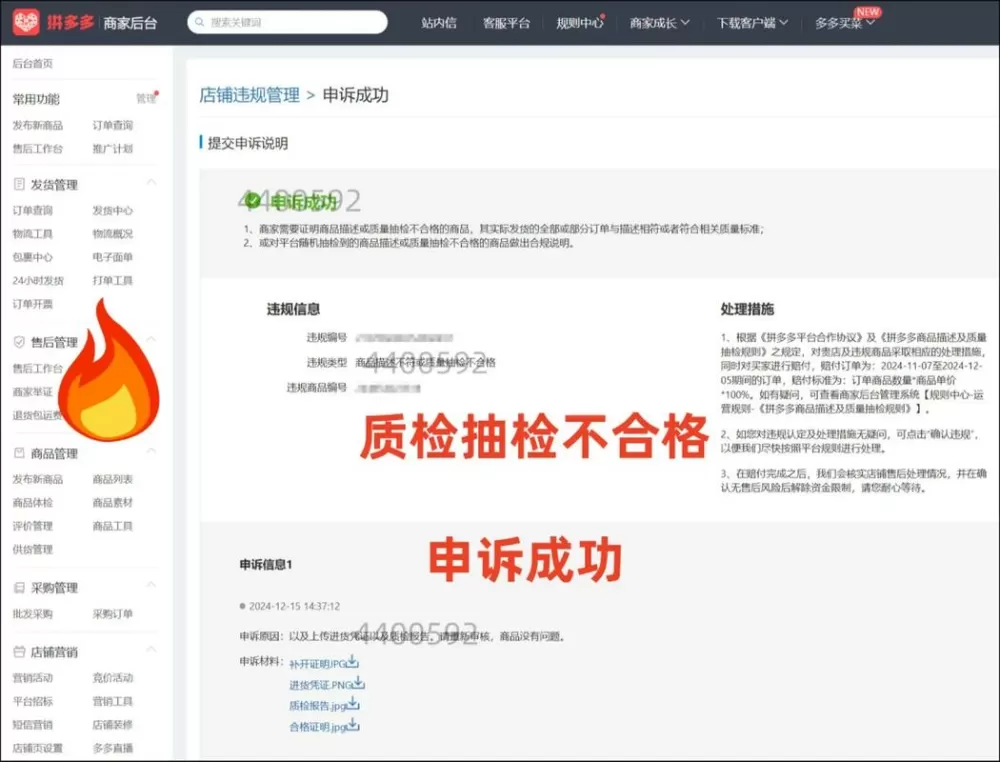Open the 多多买菜 dropdown menu
The width and height of the screenshot is (1000, 762).
[x=844, y=23]
